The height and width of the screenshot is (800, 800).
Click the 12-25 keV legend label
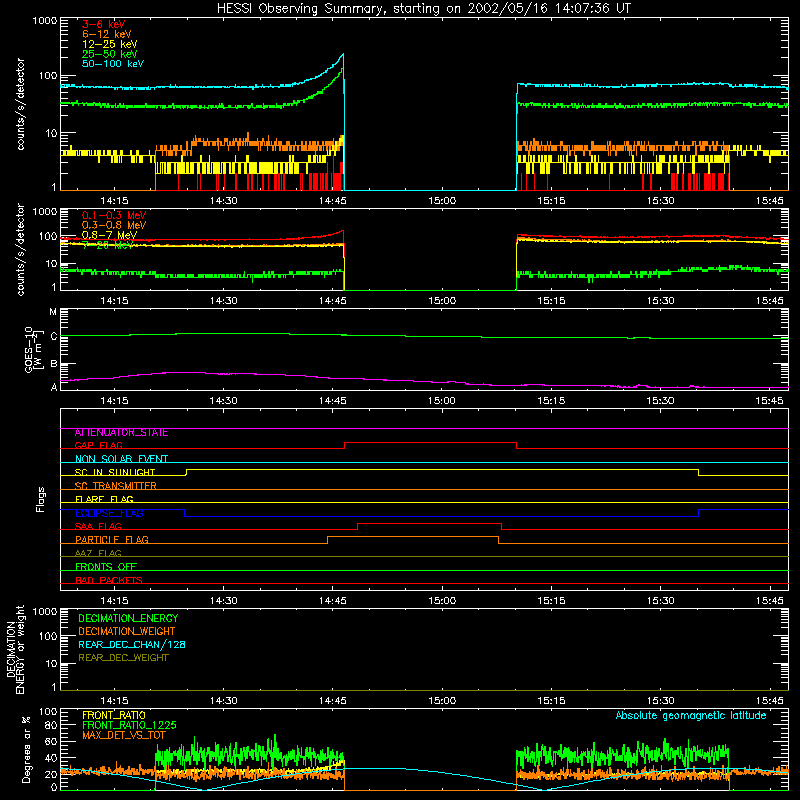[x=110, y=44]
